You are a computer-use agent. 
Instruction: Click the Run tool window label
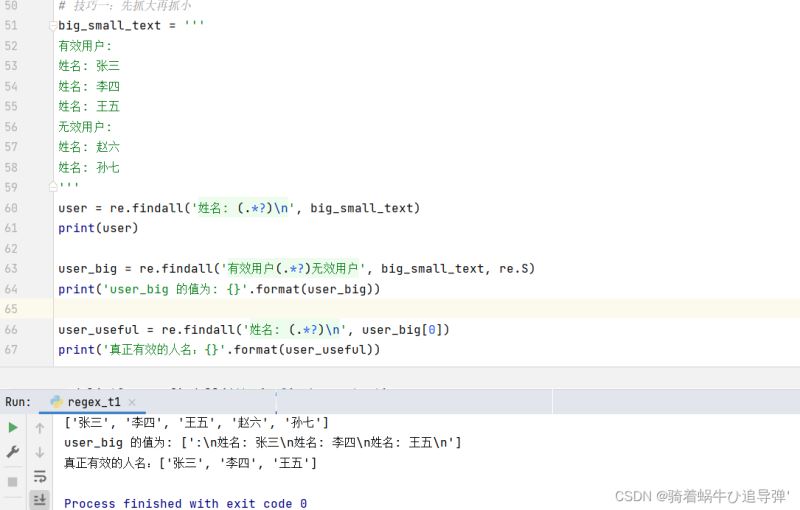tap(17, 402)
